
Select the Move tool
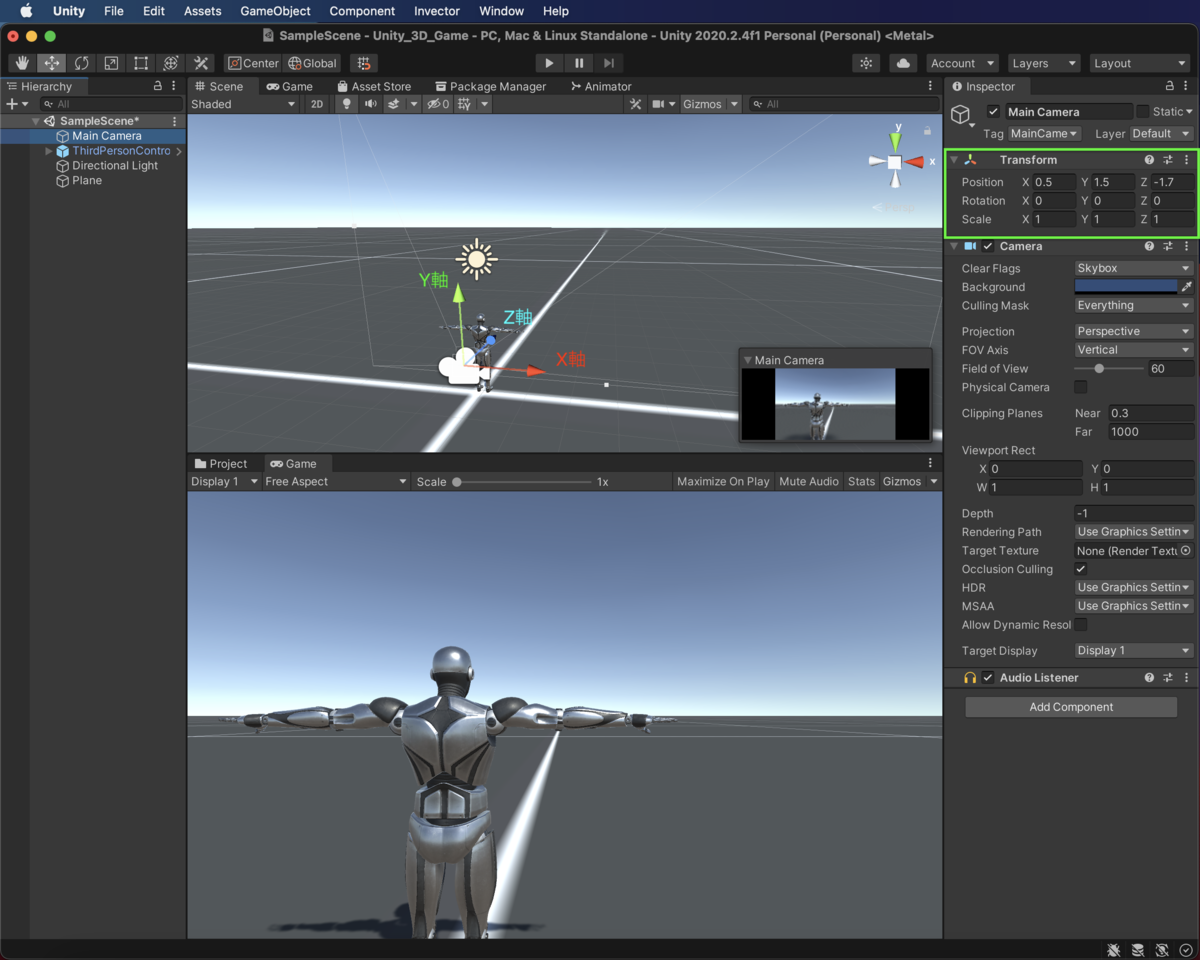tap(51, 63)
